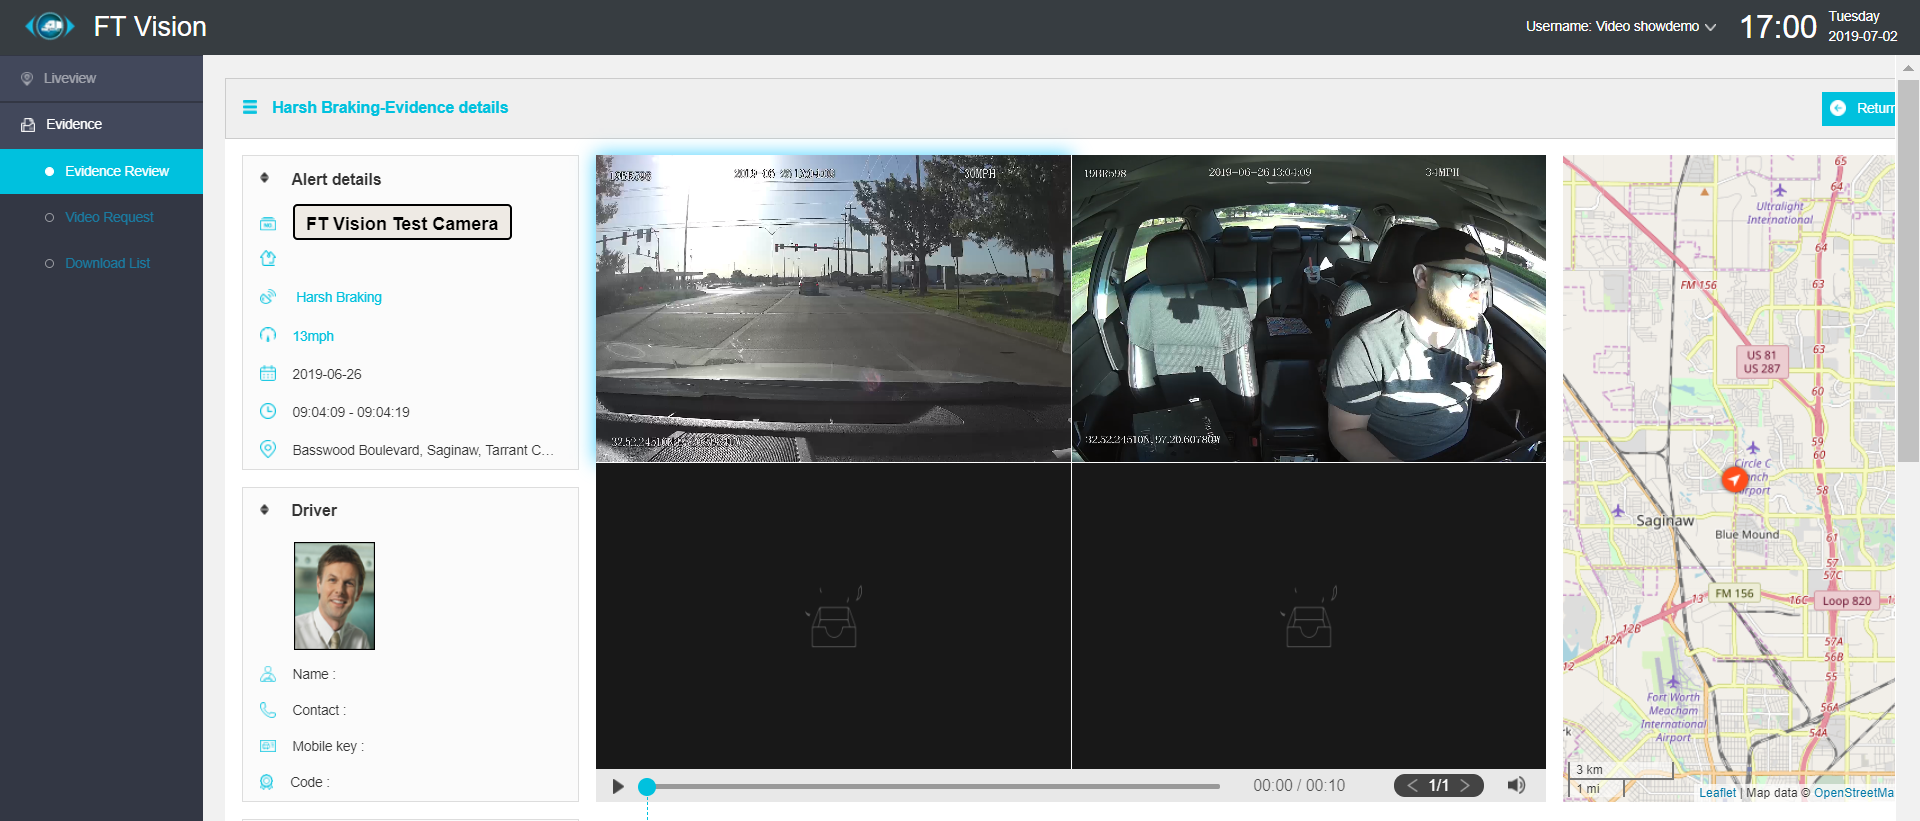Open Download List in sidebar

click(107, 263)
